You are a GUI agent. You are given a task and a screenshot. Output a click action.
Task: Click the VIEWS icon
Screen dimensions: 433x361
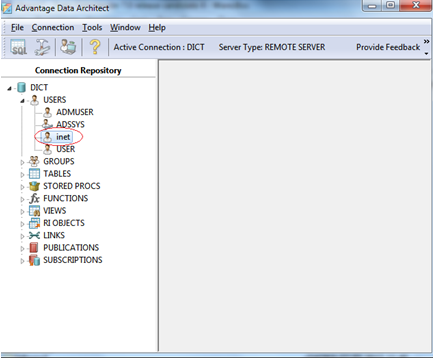pyautogui.click(x=34, y=211)
